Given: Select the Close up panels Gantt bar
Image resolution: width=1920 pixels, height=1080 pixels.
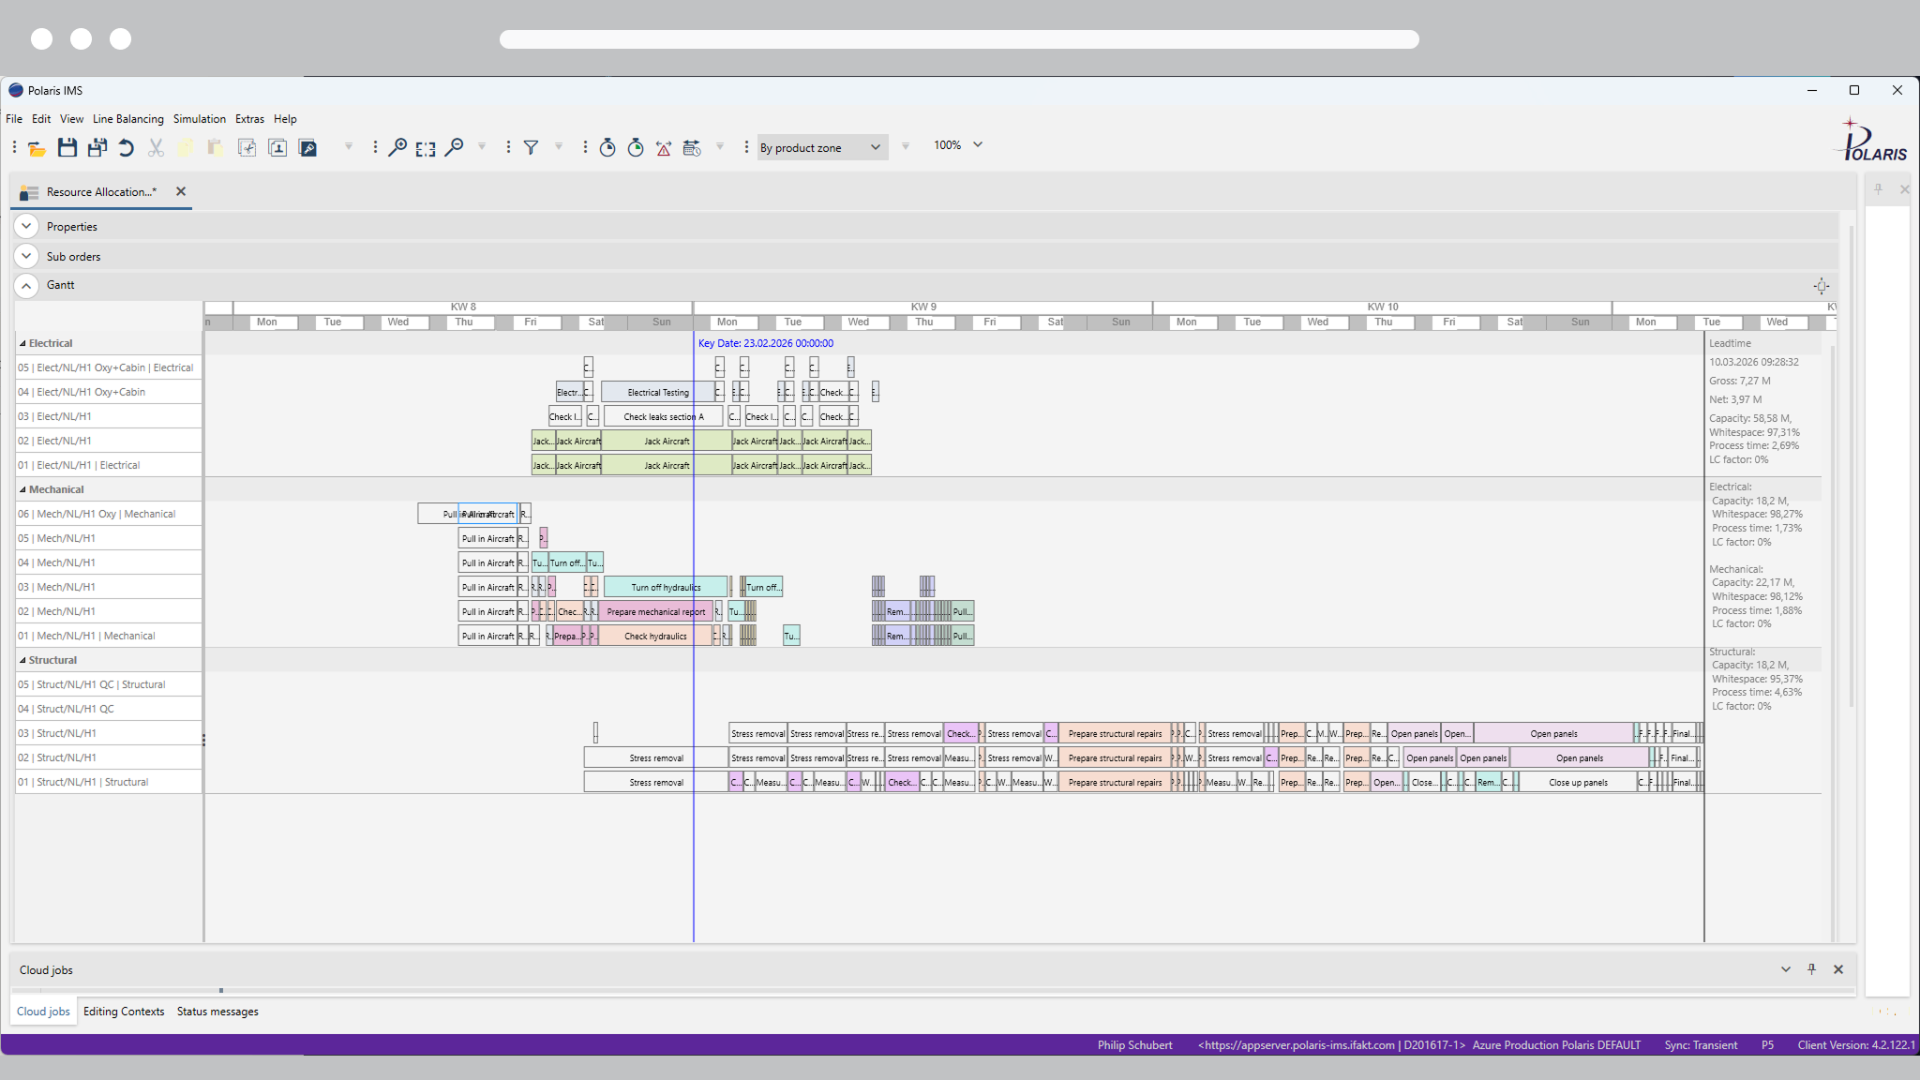Looking at the screenshot, I should [x=1578, y=782].
